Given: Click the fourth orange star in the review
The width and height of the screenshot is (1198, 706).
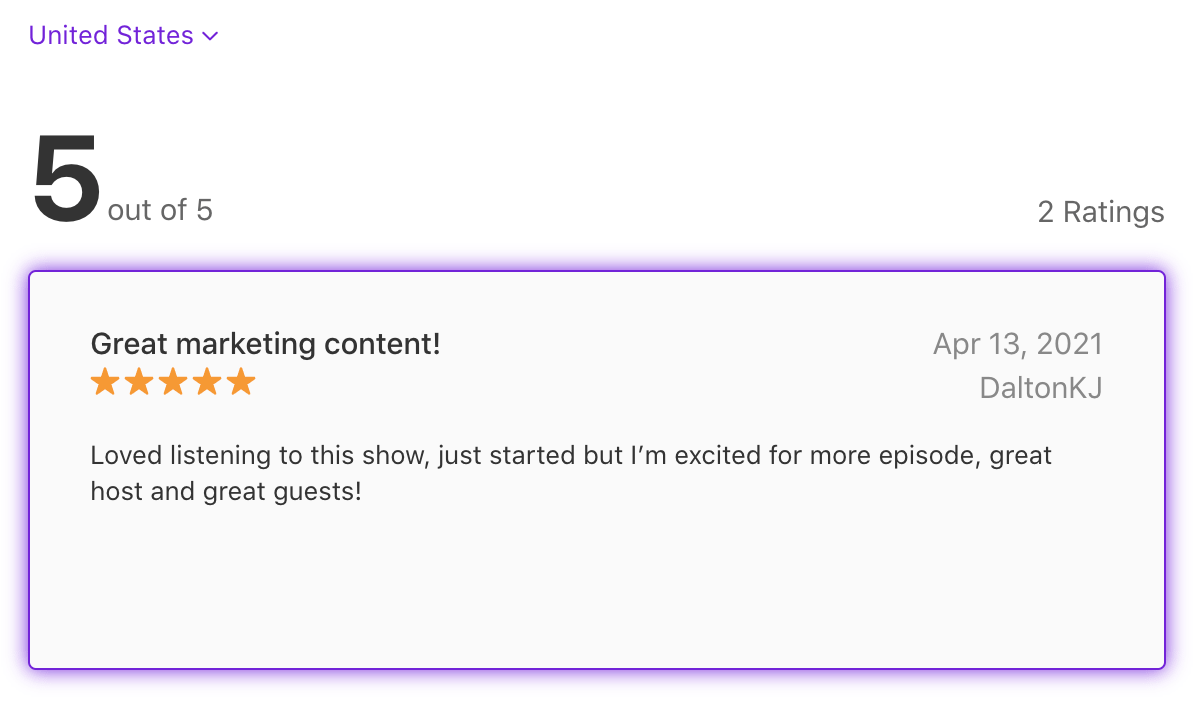Looking at the screenshot, I should point(207,382).
